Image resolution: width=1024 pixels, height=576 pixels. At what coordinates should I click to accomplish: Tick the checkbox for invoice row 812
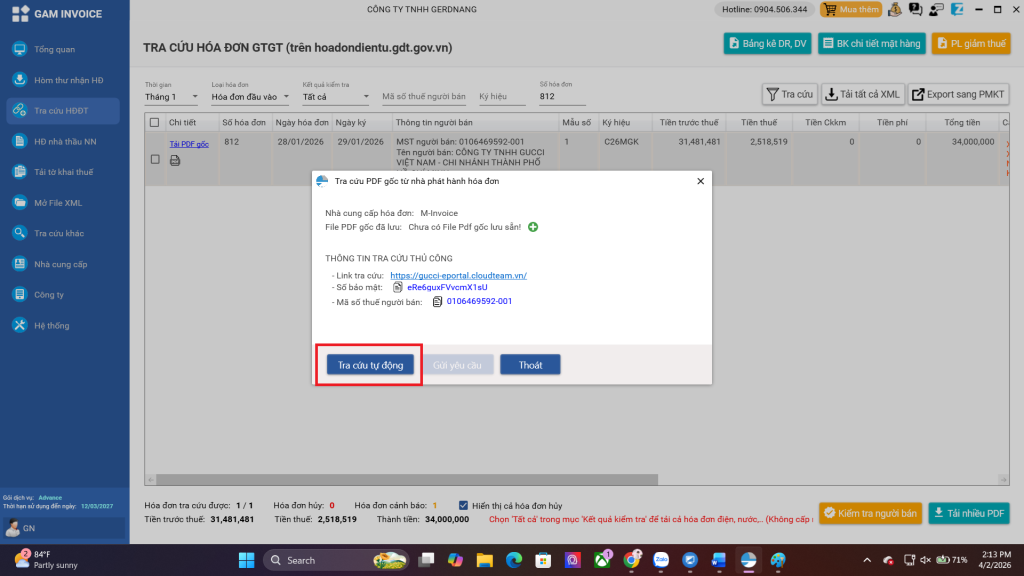click(x=154, y=159)
